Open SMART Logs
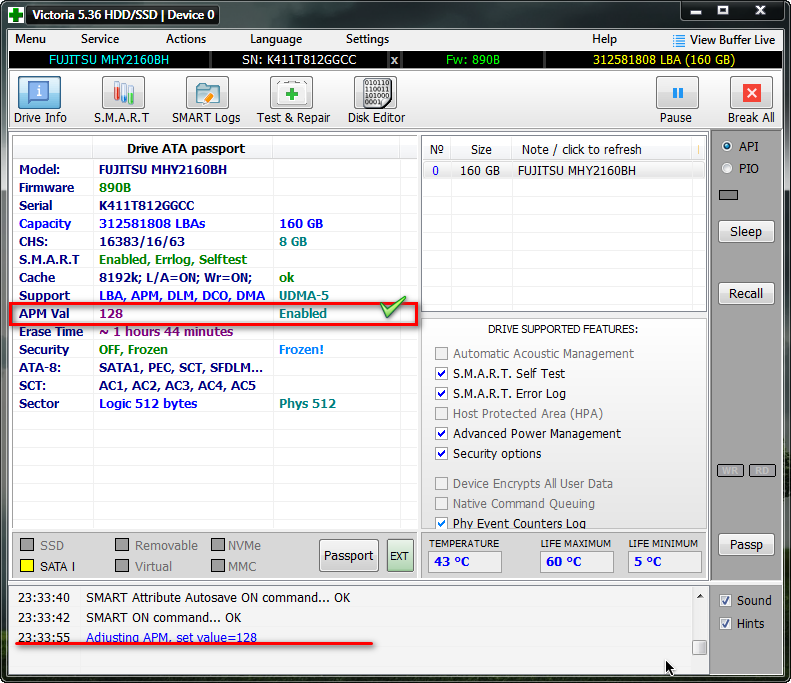Screen dimensions: 791x683 tap(207, 92)
